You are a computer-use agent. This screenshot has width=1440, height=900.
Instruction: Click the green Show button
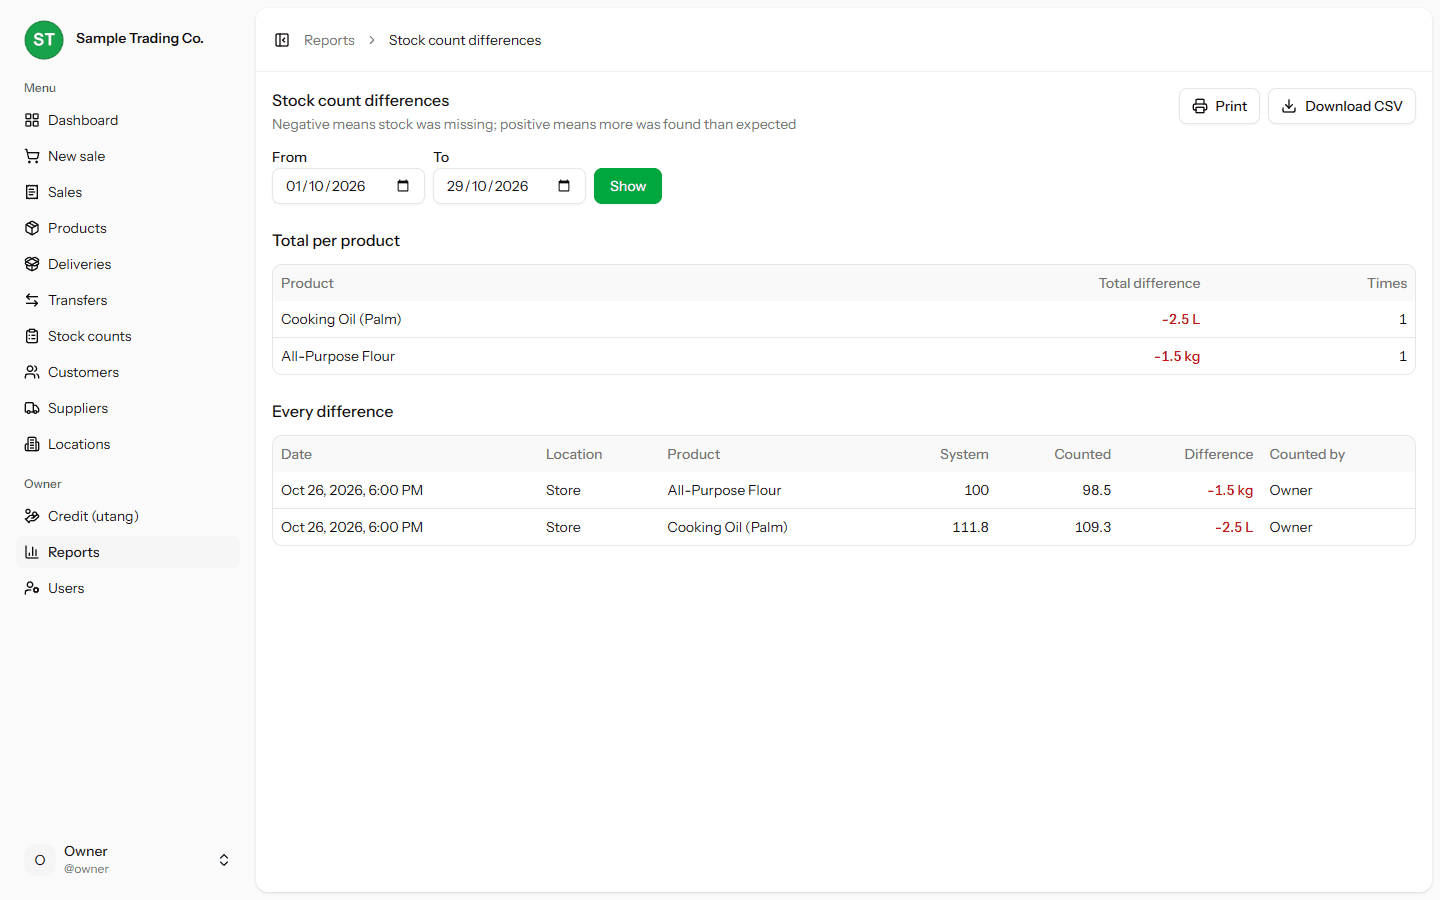(x=628, y=186)
